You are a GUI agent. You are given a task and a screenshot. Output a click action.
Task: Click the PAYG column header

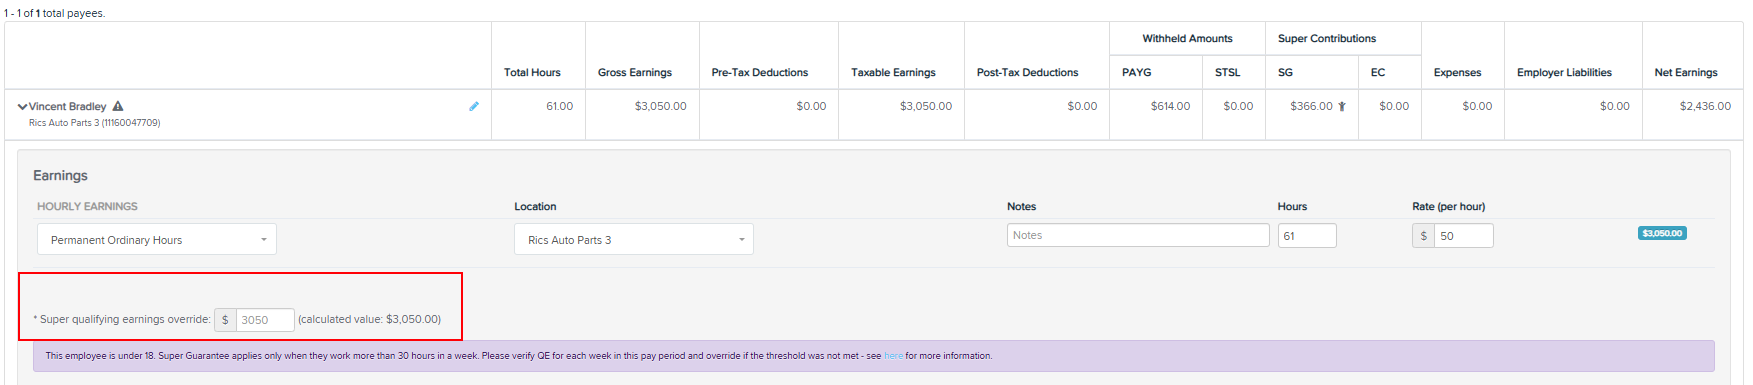pos(1137,72)
